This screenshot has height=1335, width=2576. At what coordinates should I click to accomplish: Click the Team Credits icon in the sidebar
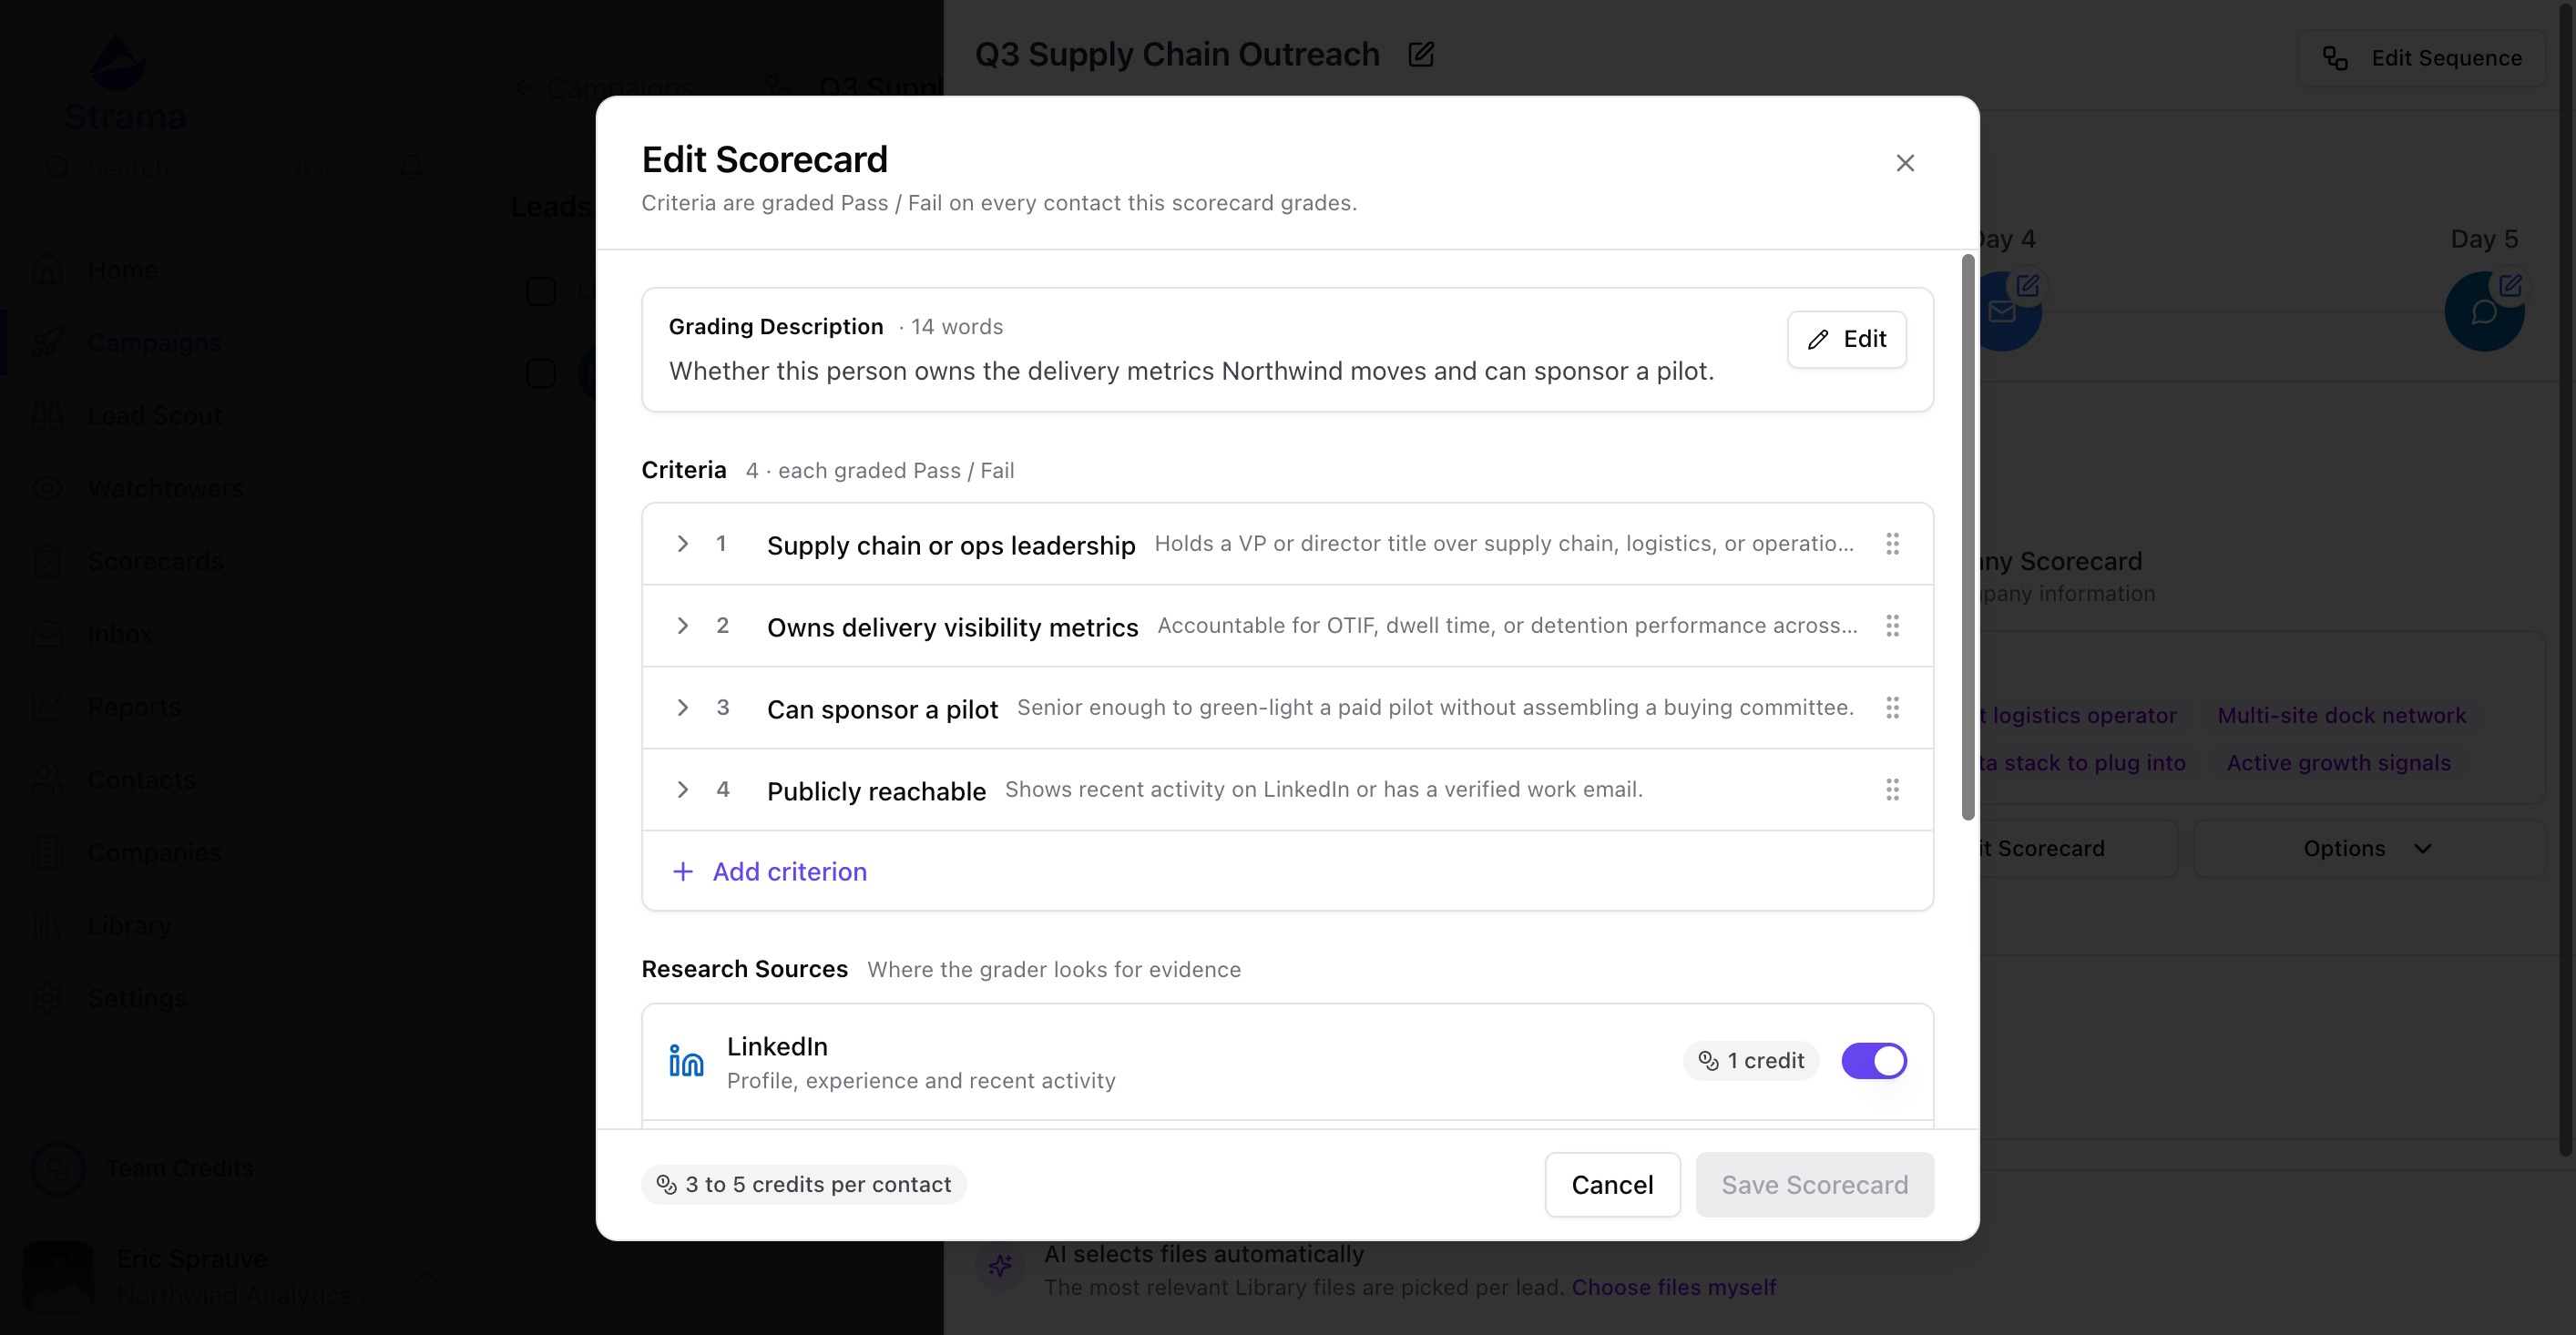pyautogui.click(x=58, y=1168)
